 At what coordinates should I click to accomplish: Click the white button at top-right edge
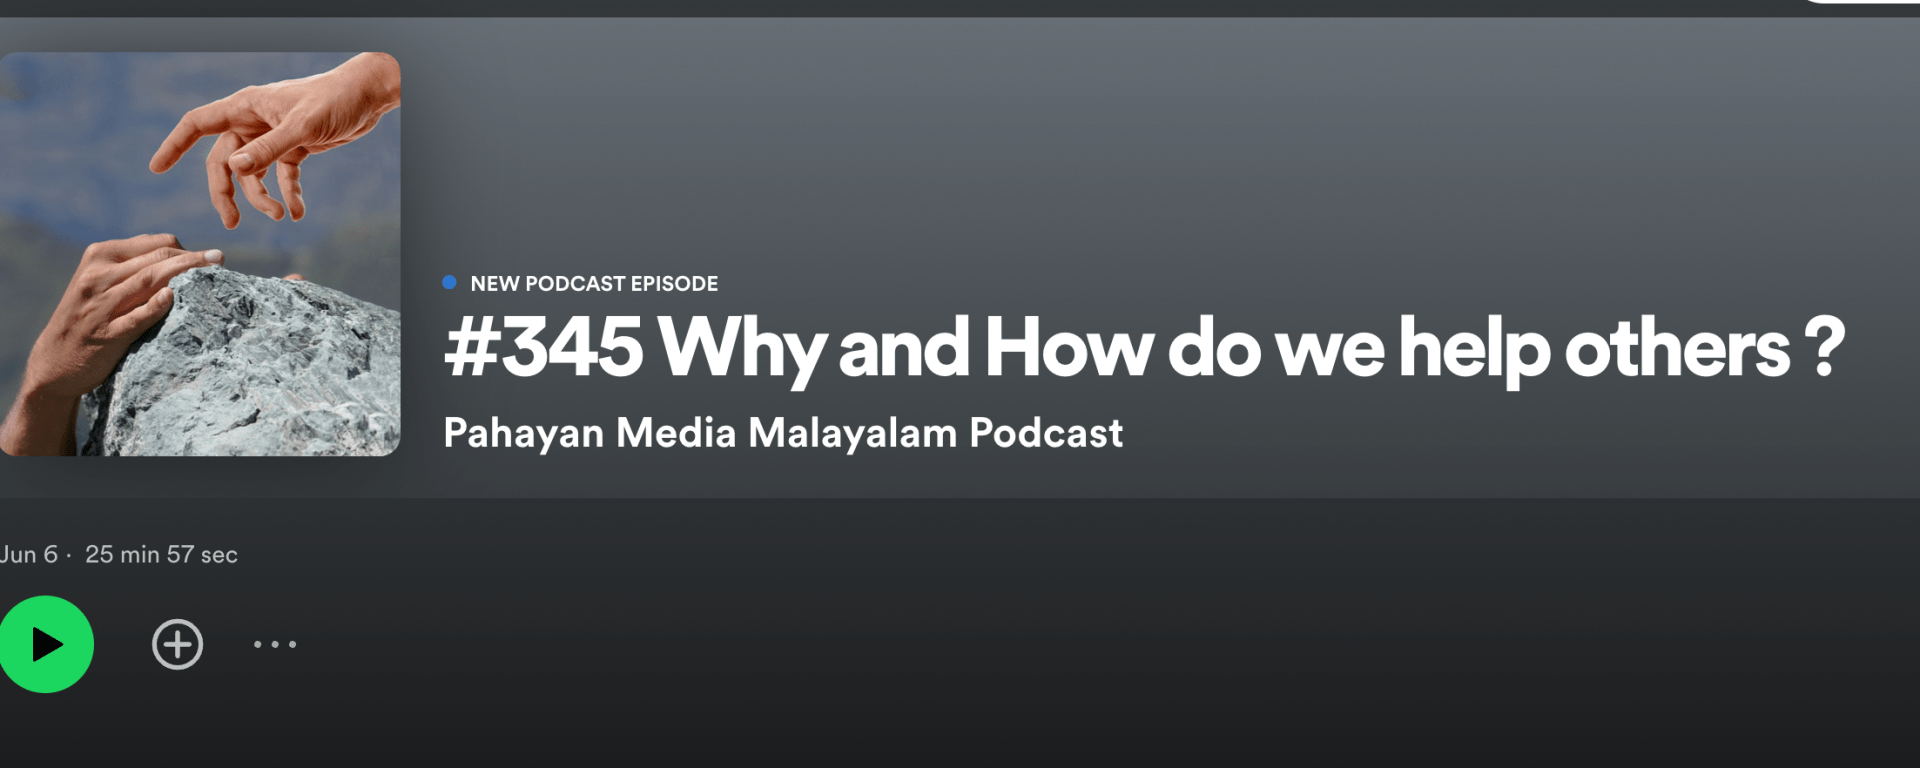pyautogui.click(x=1860, y=2)
